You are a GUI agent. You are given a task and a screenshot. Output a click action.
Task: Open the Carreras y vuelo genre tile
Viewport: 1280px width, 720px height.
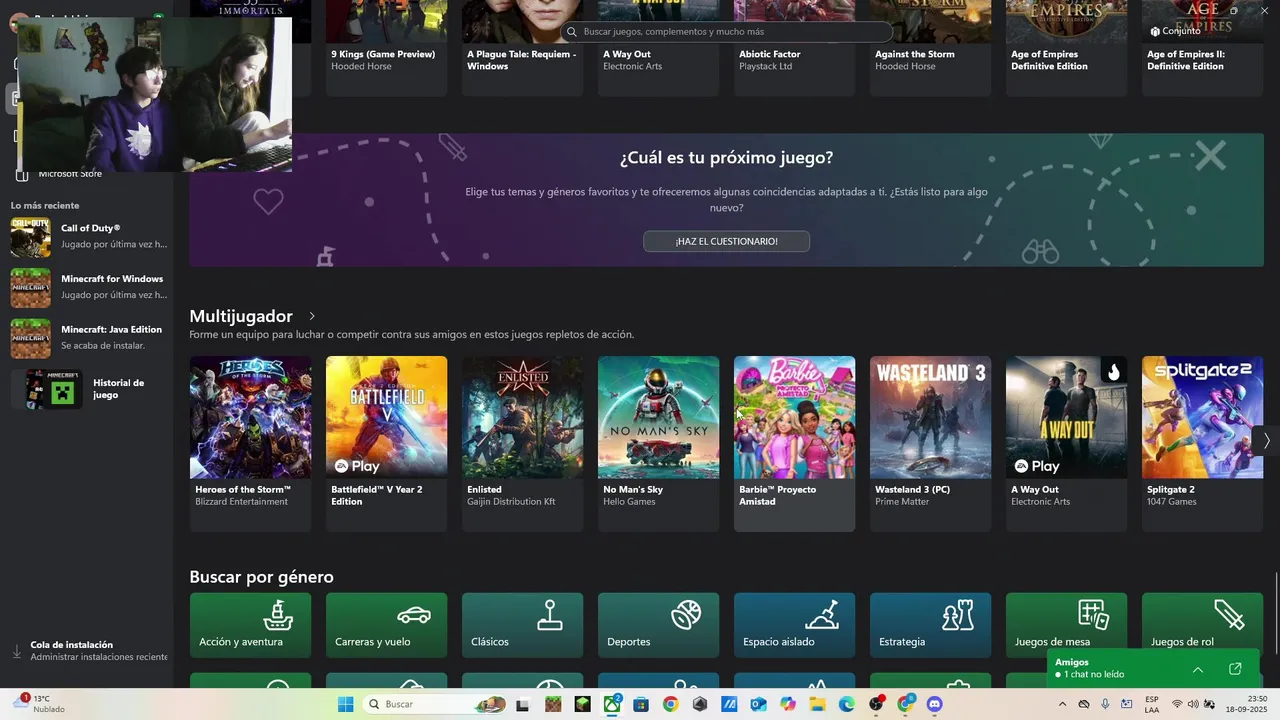point(386,625)
